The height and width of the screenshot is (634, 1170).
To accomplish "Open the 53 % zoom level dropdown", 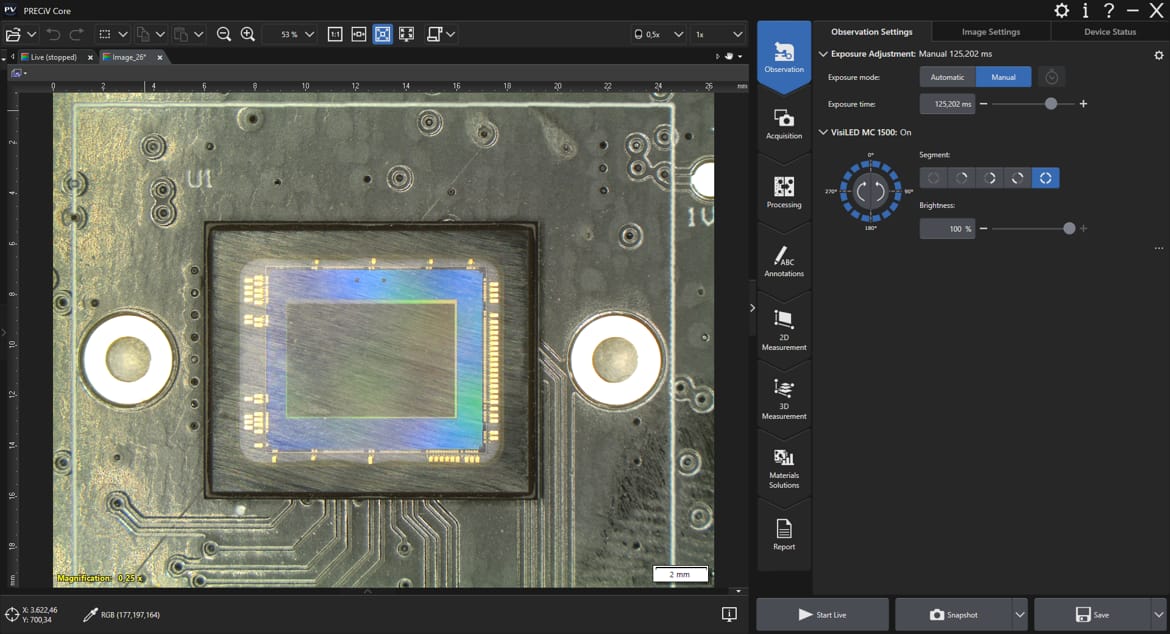I will [309, 34].
